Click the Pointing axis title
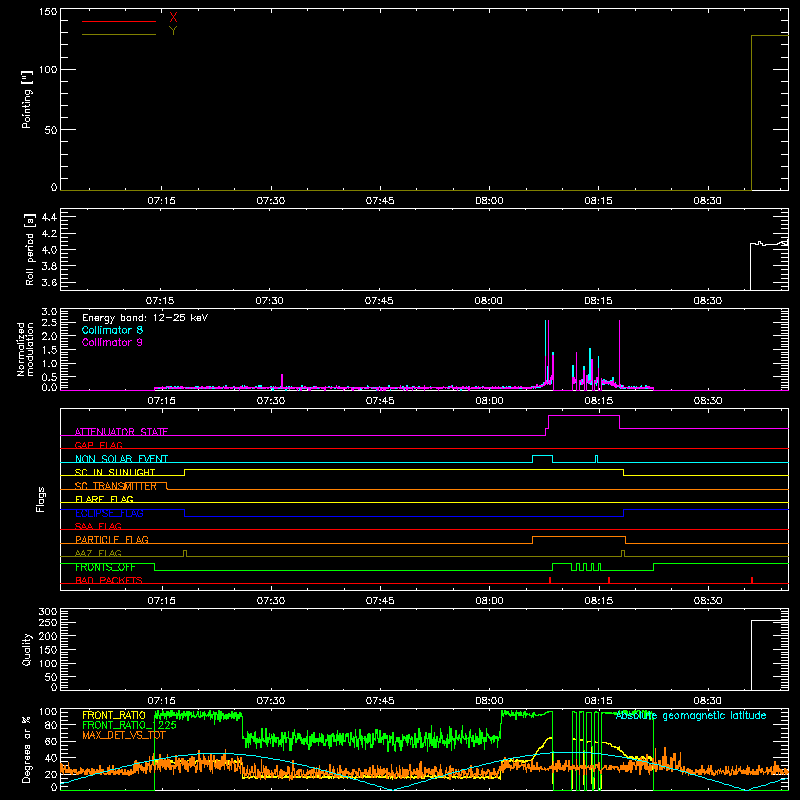Image resolution: width=800 pixels, height=800 pixels. click(x=27, y=99)
